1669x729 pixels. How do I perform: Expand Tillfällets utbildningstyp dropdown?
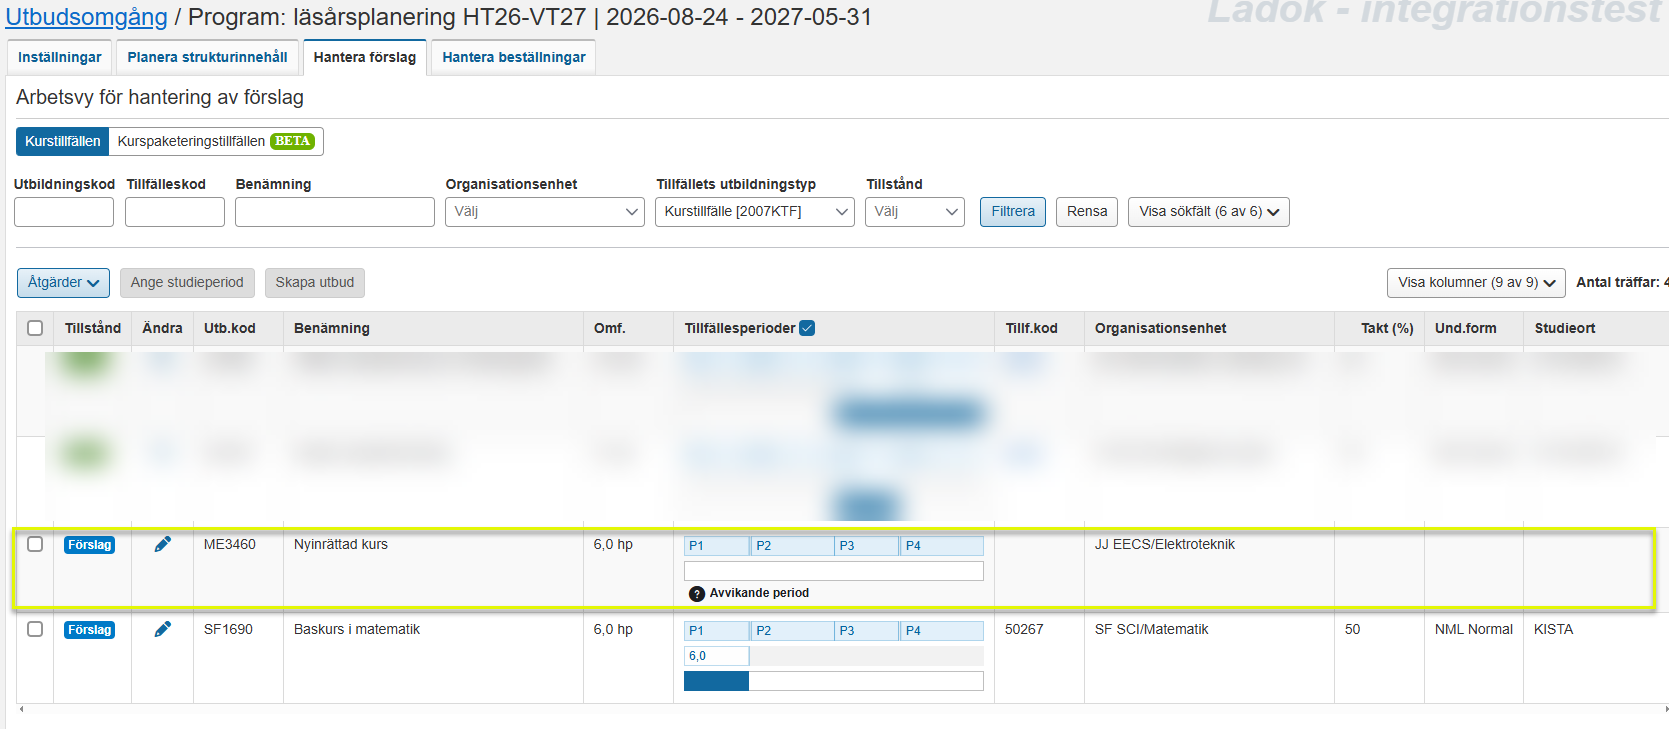[754, 212]
